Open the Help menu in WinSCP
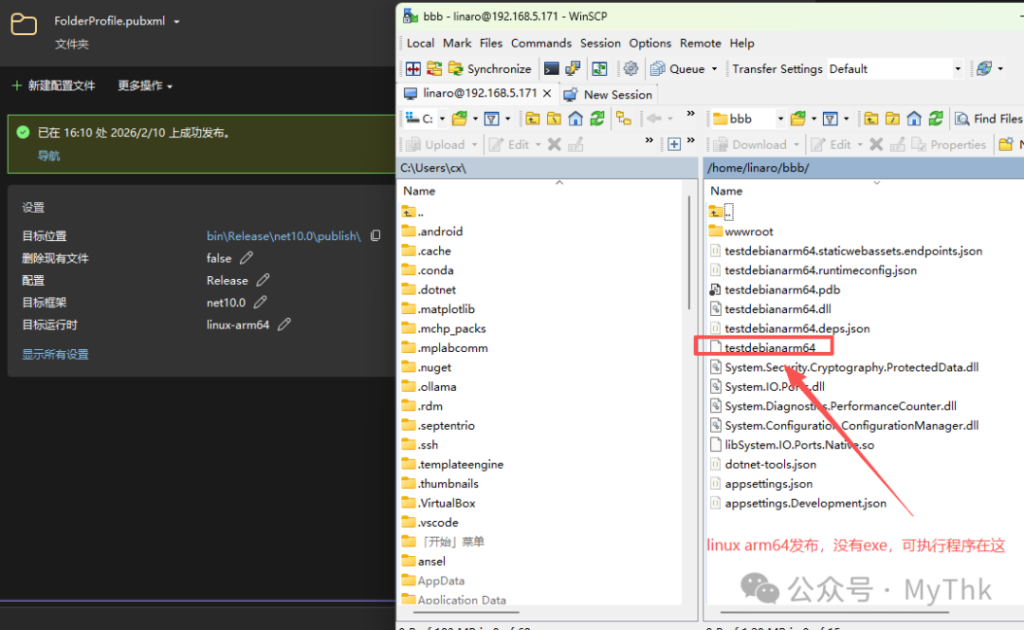1024x630 pixels. coord(741,43)
